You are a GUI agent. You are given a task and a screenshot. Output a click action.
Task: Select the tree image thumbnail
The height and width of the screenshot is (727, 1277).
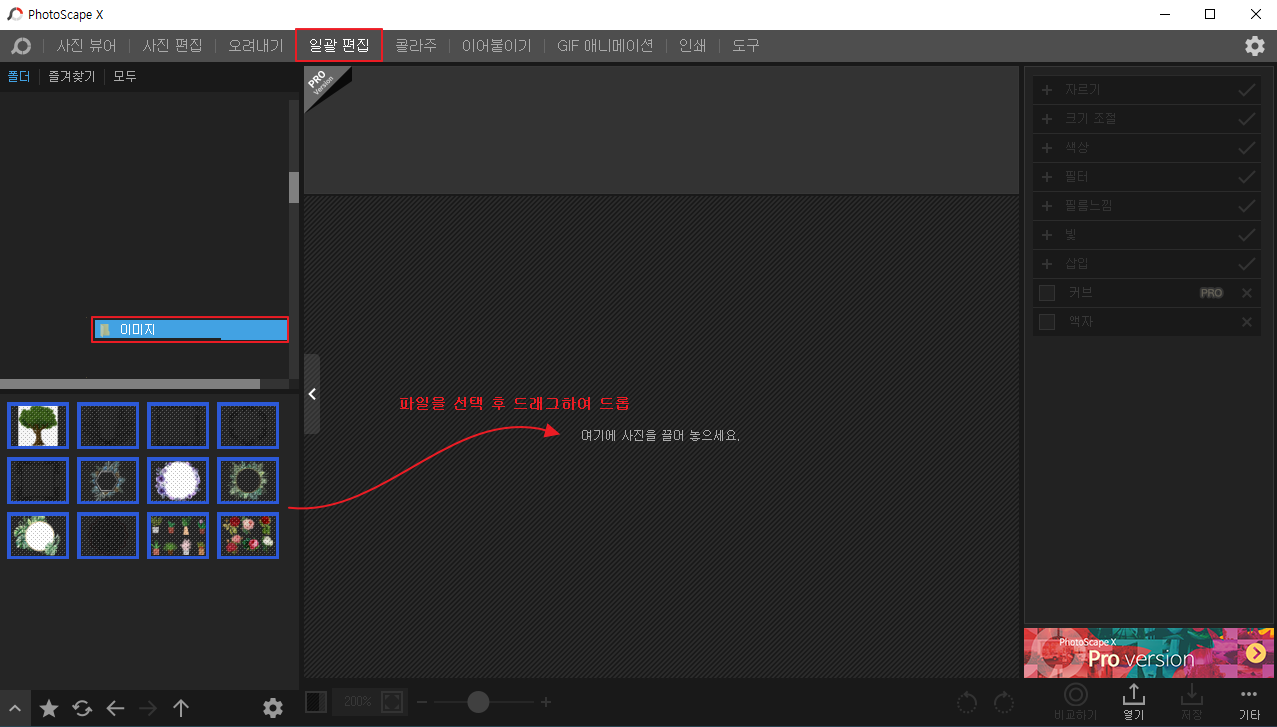click(x=37, y=425)
